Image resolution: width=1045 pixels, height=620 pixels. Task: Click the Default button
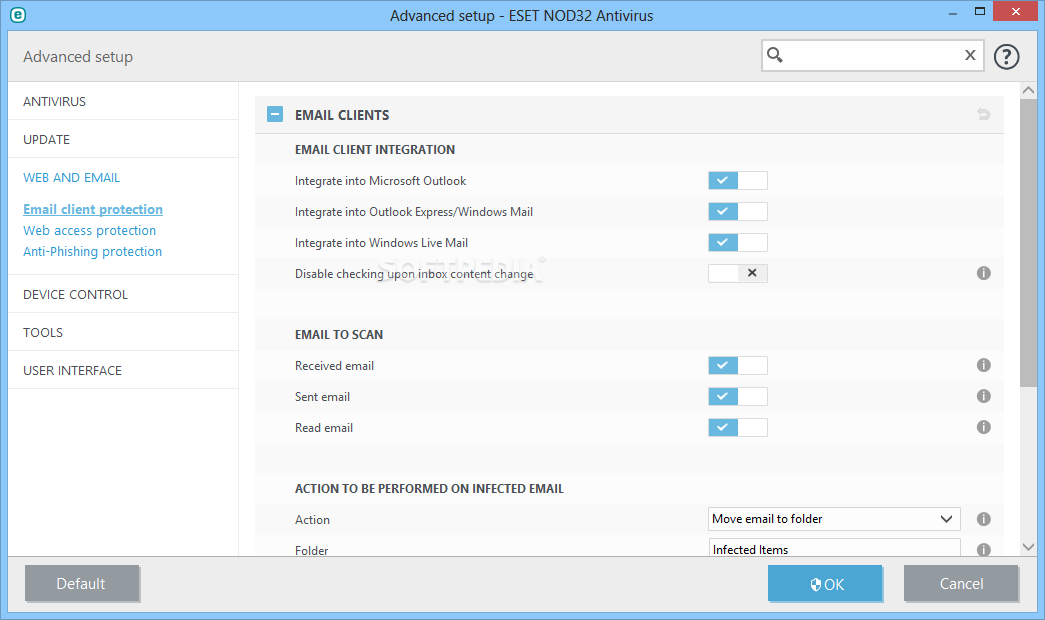pos(81,584)
